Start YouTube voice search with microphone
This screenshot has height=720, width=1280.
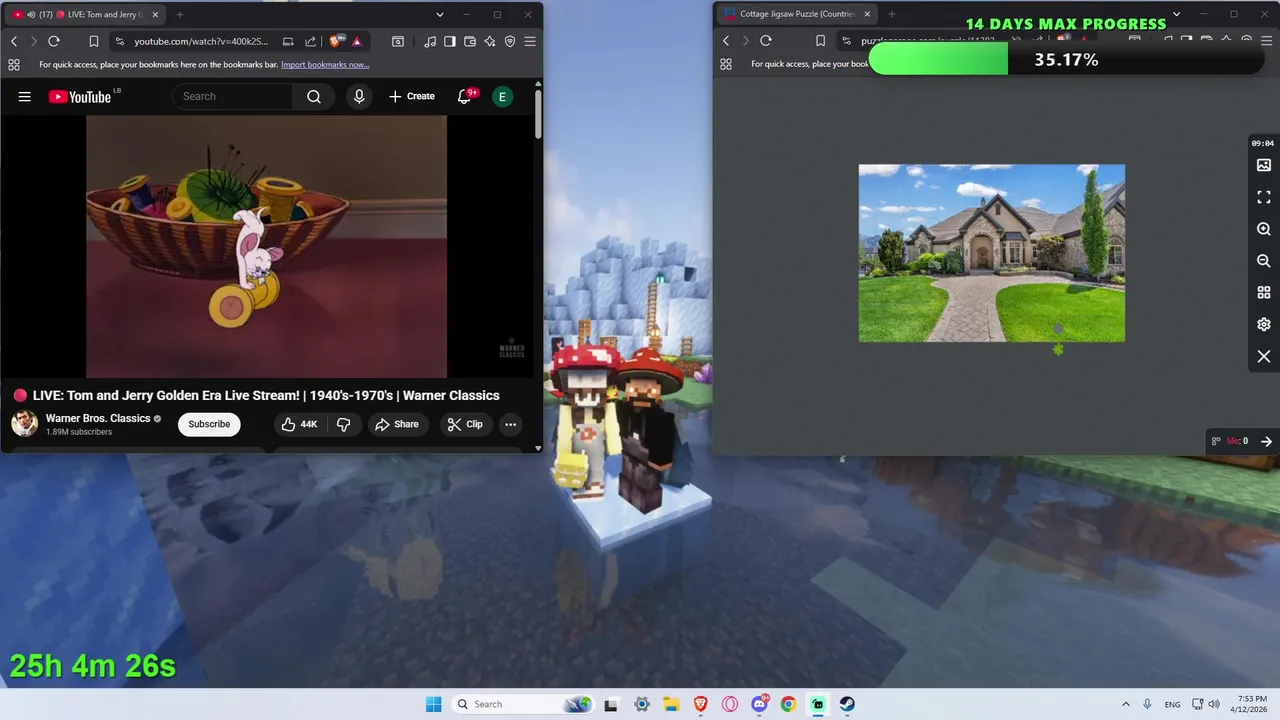point(359,96)
